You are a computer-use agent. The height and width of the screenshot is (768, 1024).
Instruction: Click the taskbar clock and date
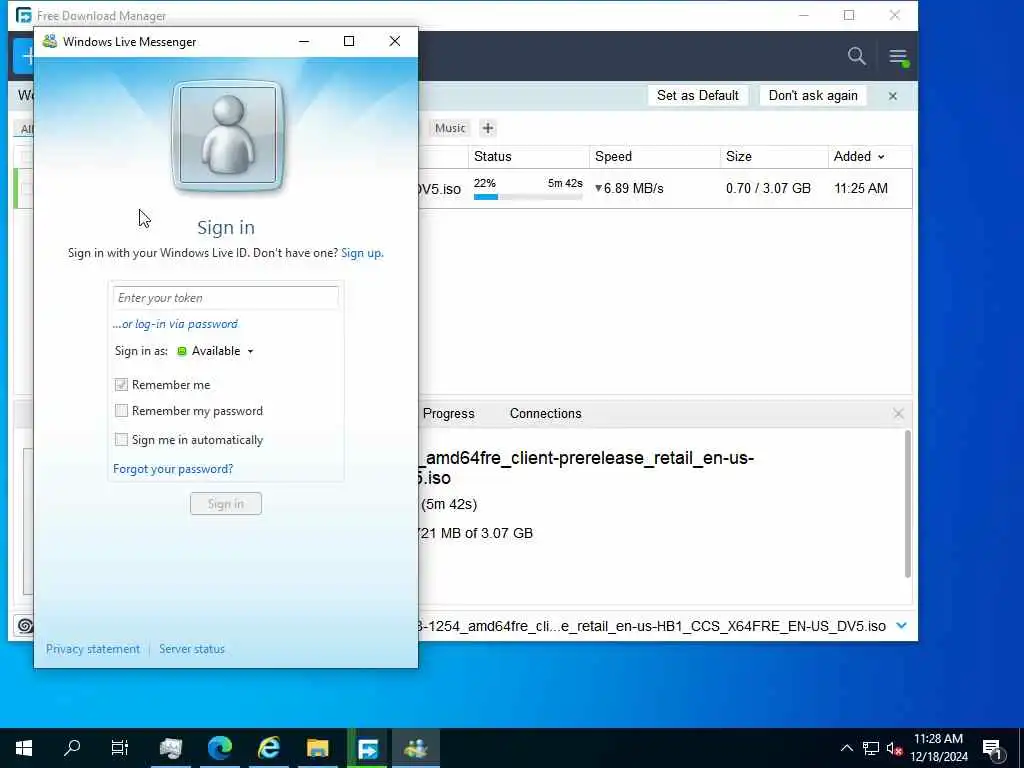click(938, 748)
